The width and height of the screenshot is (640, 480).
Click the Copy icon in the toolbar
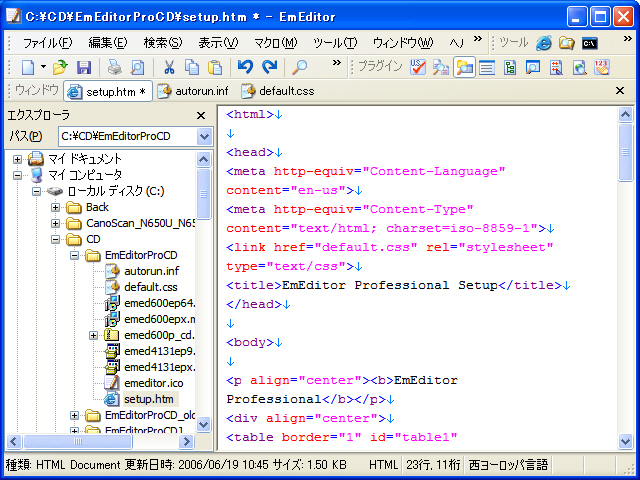[191, 67]
